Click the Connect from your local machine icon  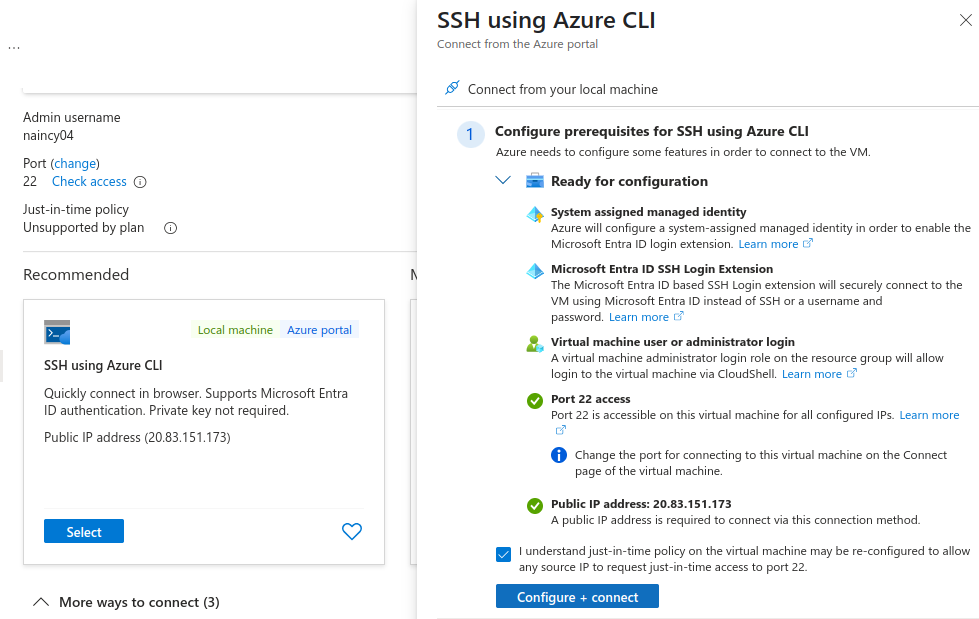point(451,89)
